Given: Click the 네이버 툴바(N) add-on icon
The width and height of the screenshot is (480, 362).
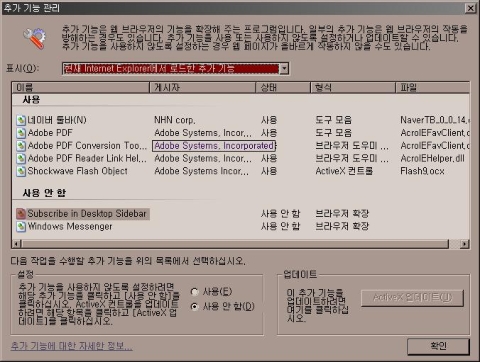Looking at the screenshot, I should tap(21, 120).
